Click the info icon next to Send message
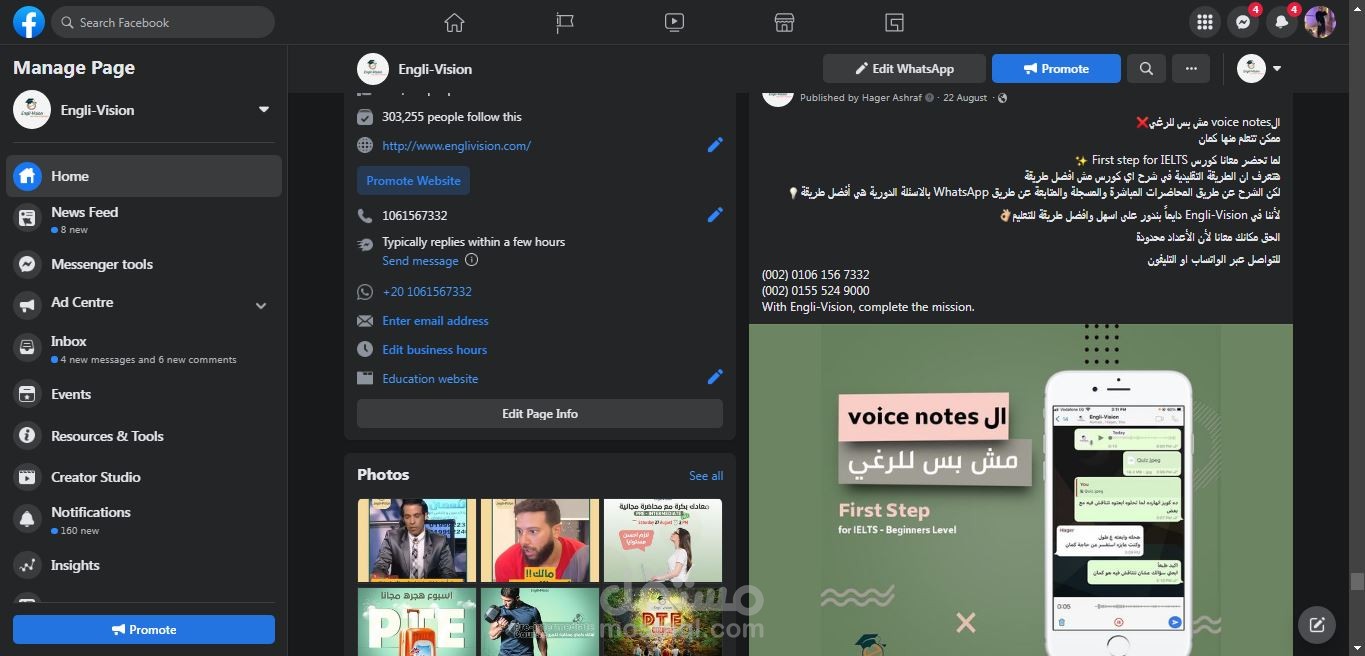The image size is (1365, 656). 472,260
